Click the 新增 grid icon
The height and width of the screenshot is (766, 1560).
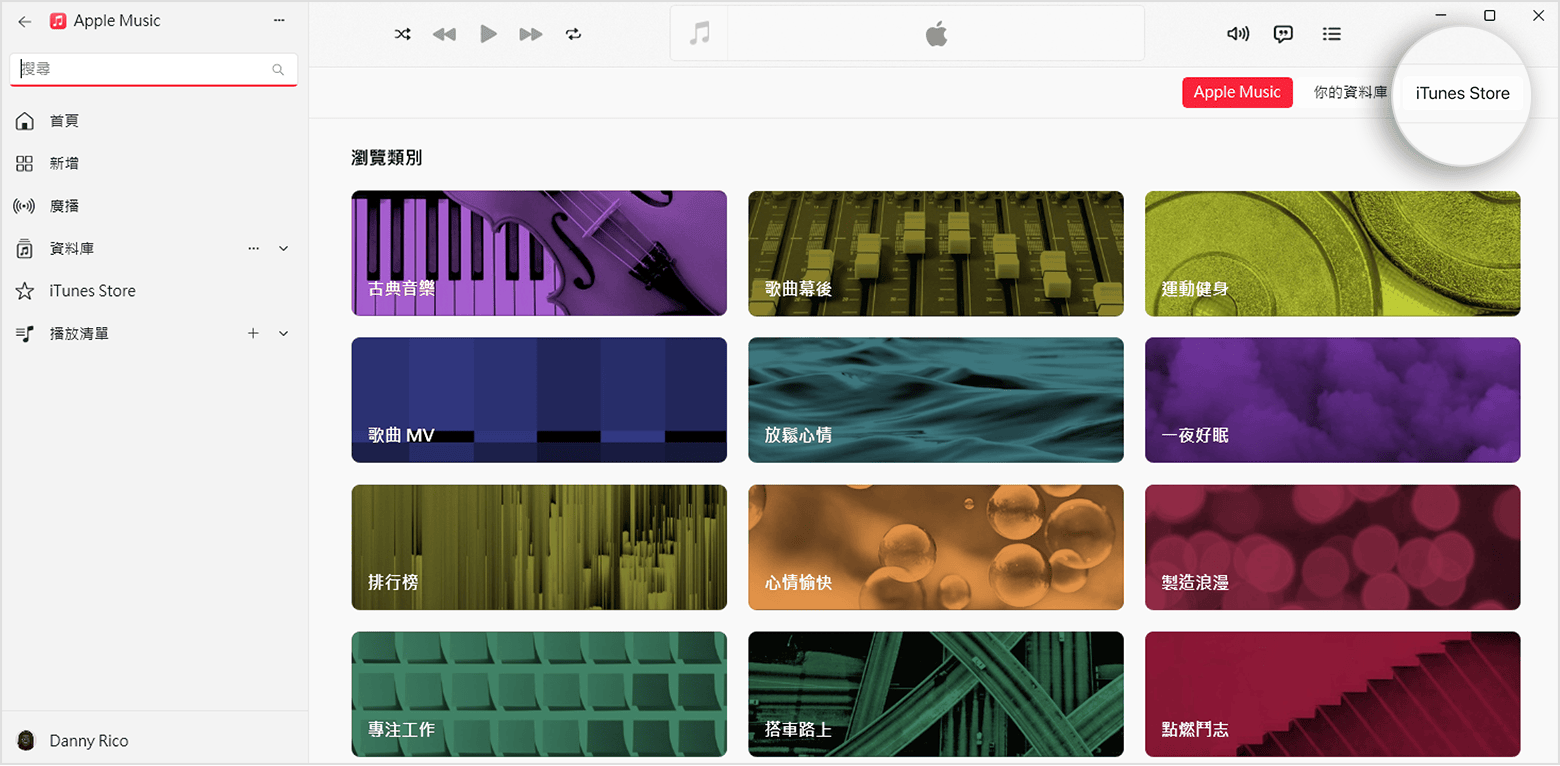25,163
